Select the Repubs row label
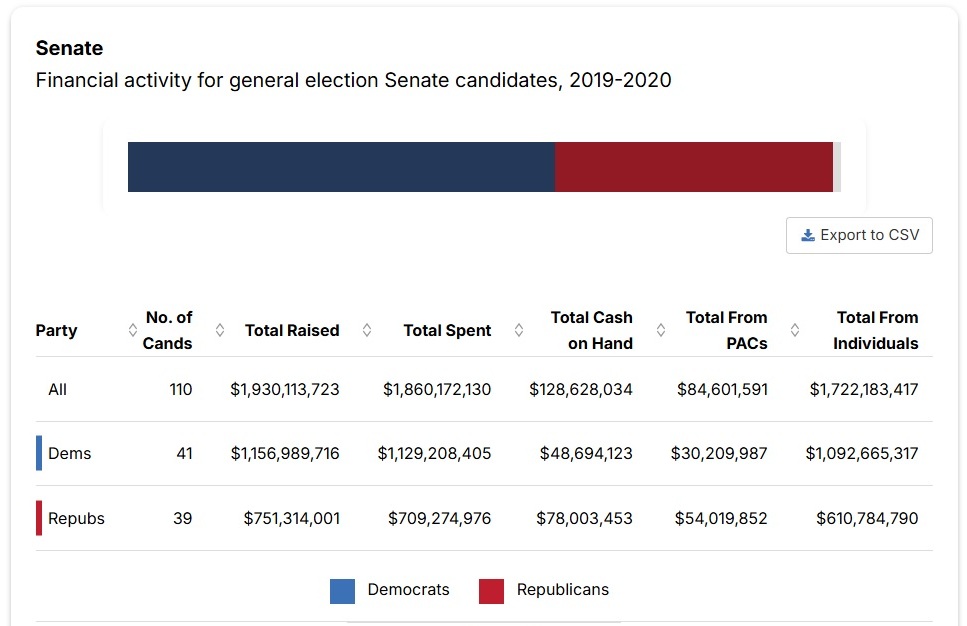This screenshot has height=626, width=967. (x=76, y=518)
